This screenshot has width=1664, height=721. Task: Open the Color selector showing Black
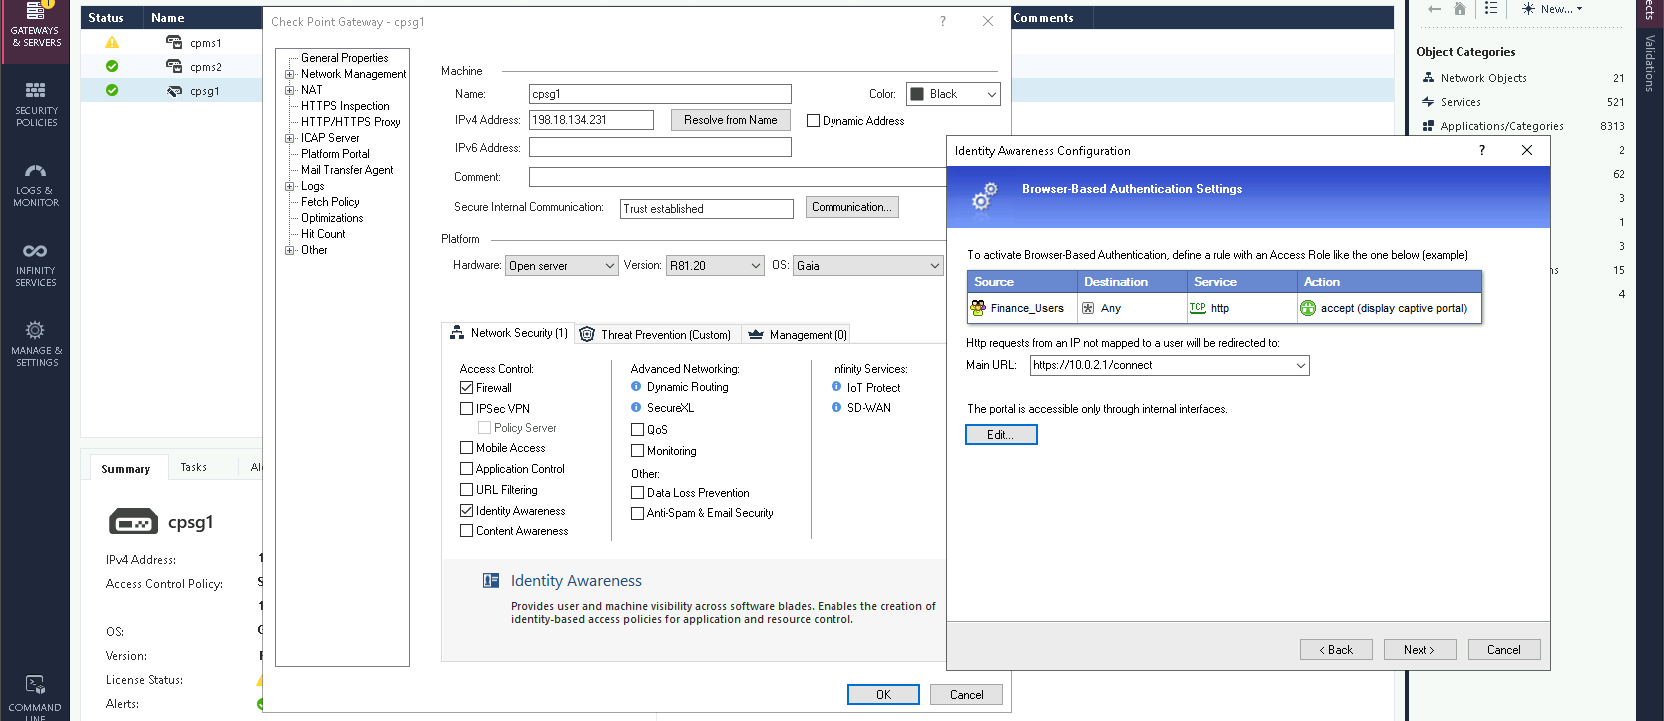click(x=952, y=94)
